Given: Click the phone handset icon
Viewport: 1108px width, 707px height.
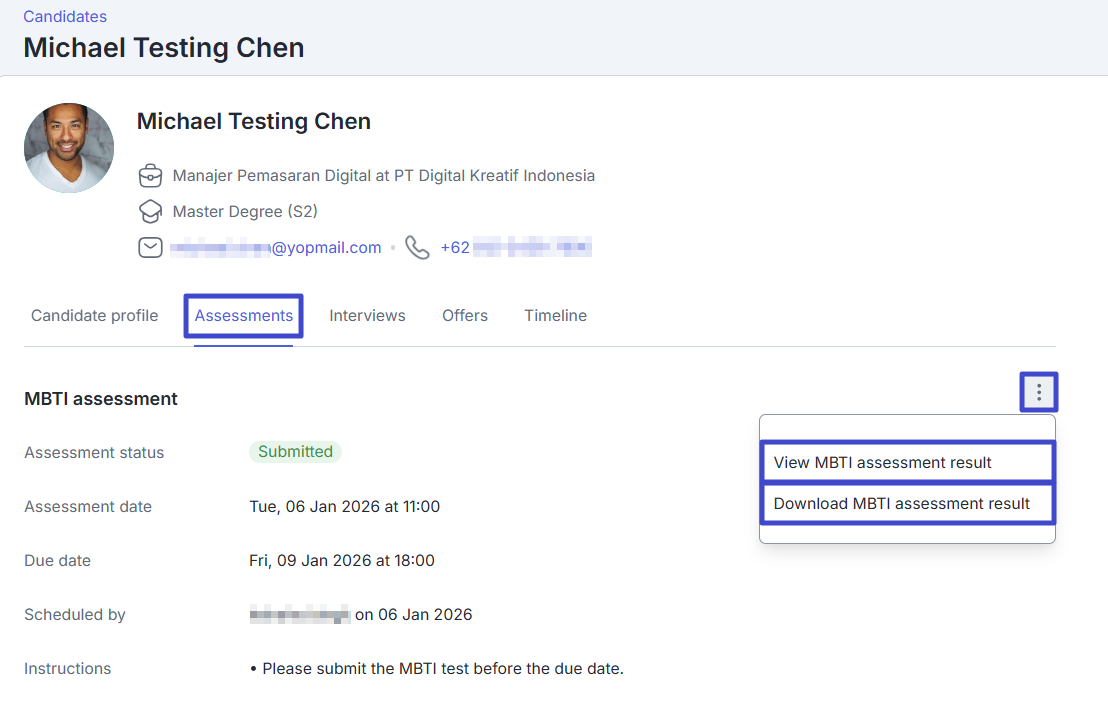Looking at the screenshot, I should click(x=418, y=248).
